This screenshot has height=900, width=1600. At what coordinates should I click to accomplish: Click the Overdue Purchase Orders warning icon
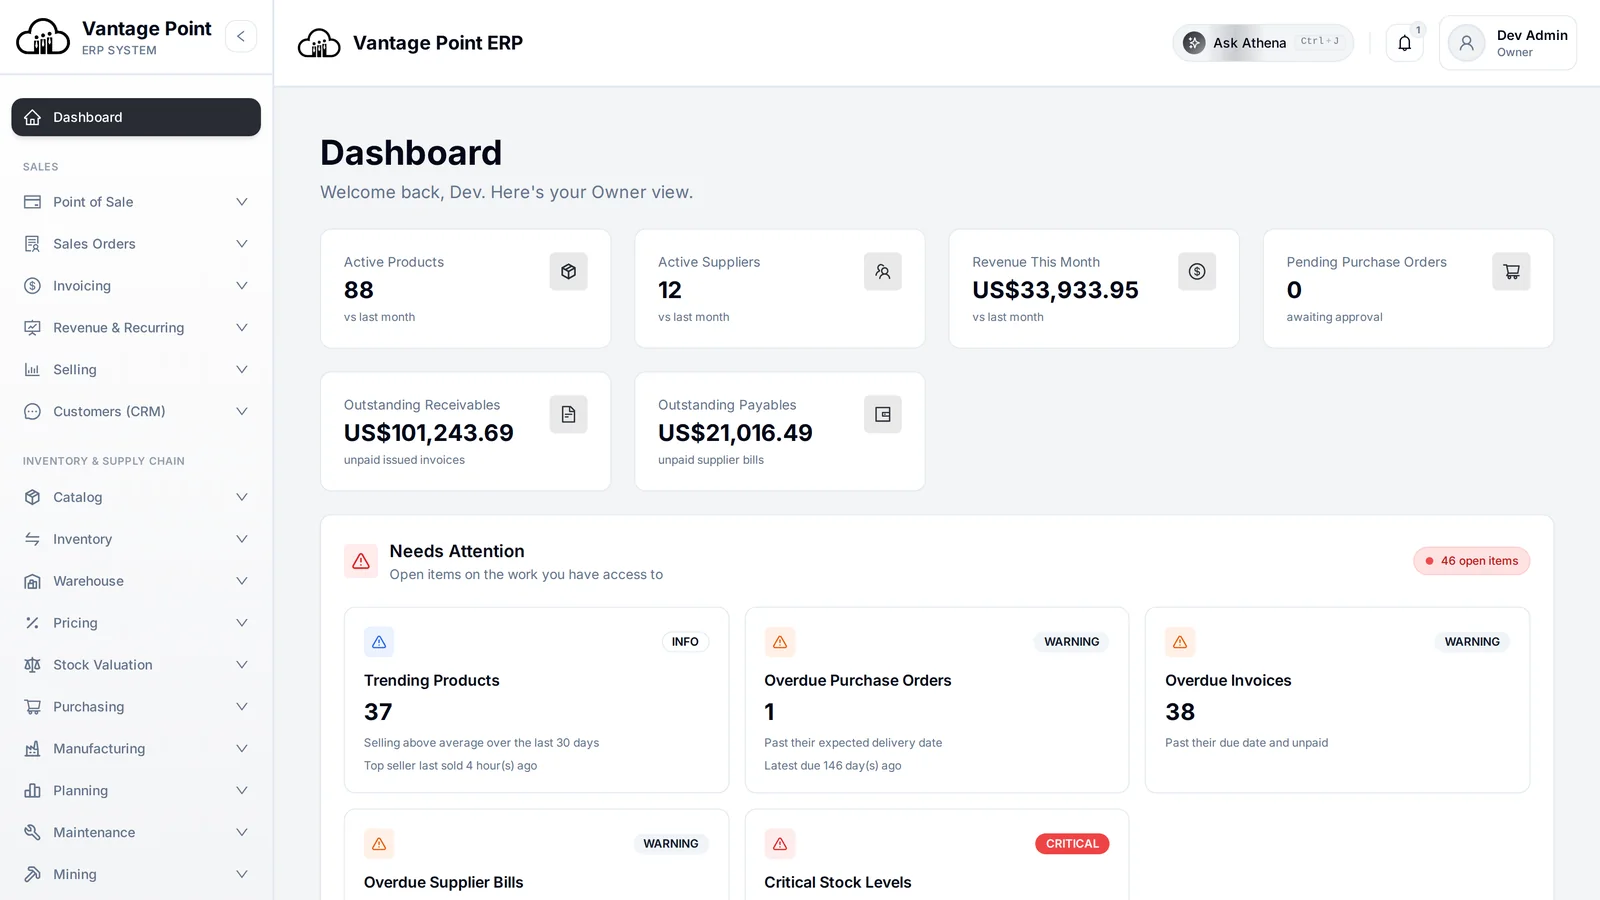780,642
